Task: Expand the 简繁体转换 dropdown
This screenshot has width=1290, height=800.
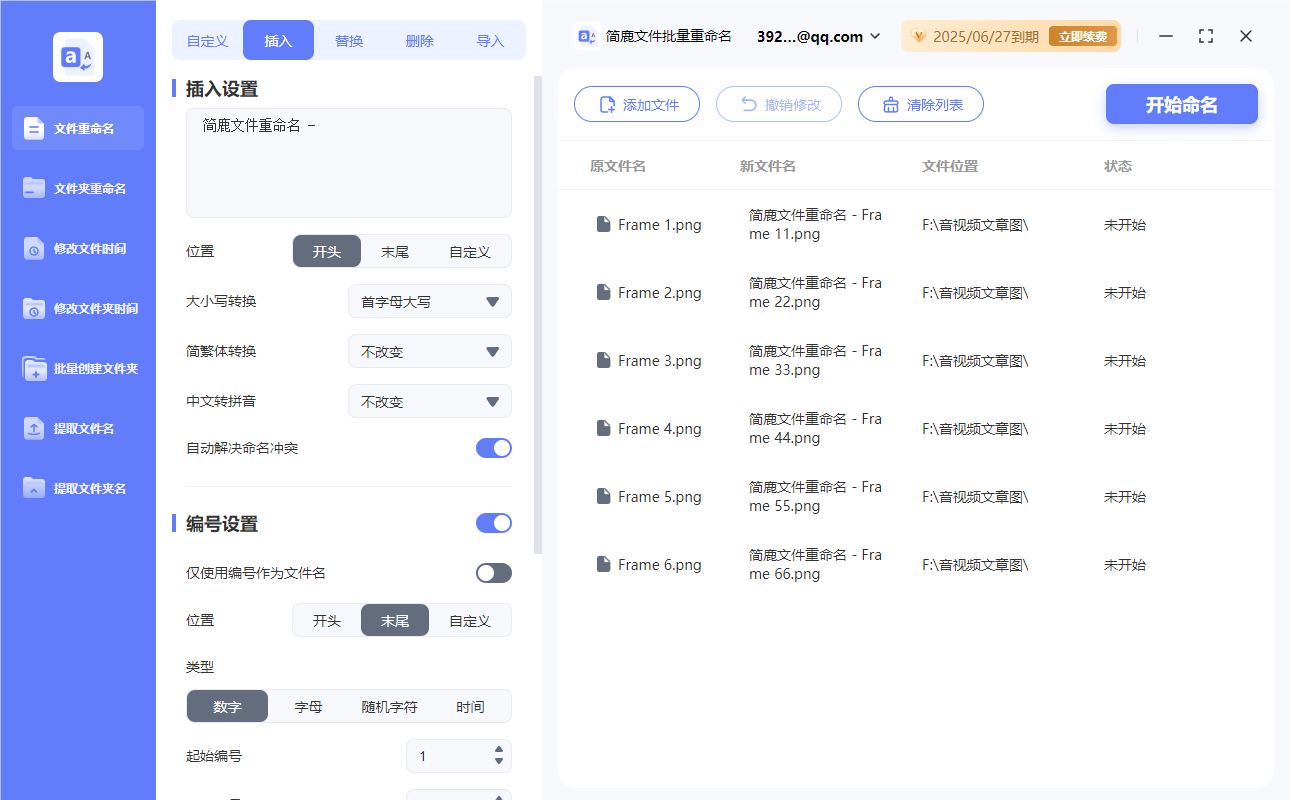Action: pos(429,351)
